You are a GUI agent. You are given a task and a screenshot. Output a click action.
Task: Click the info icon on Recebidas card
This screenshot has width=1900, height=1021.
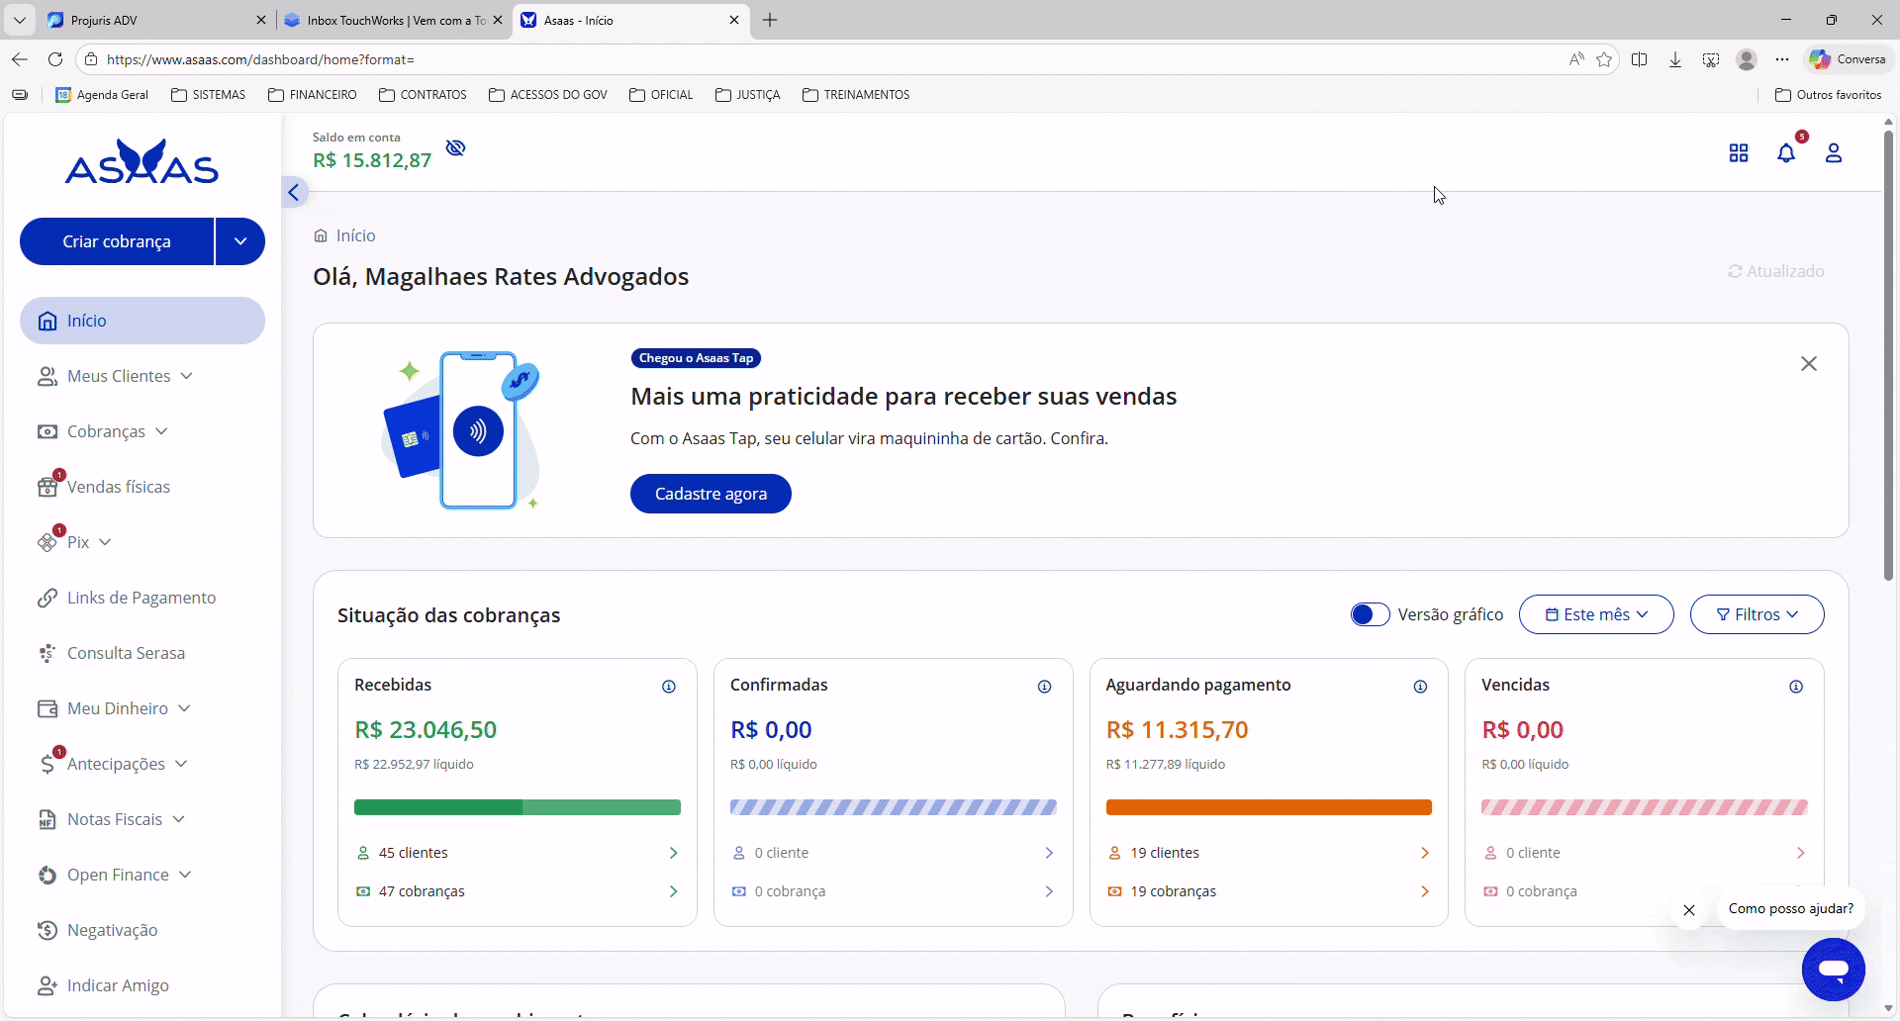(669, 686)
